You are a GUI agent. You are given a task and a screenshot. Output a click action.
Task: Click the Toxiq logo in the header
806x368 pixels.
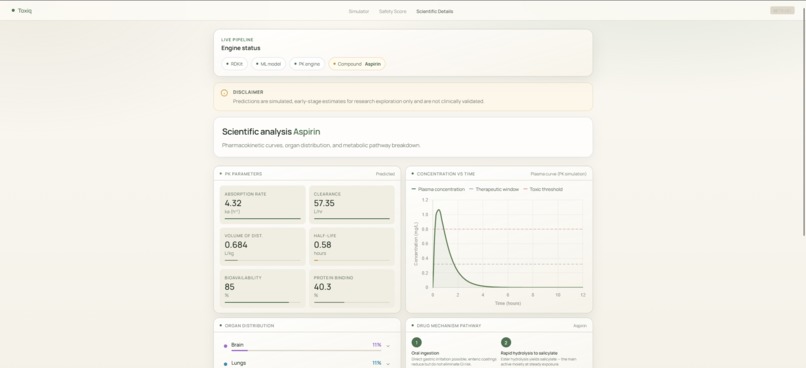click(22, 10)
